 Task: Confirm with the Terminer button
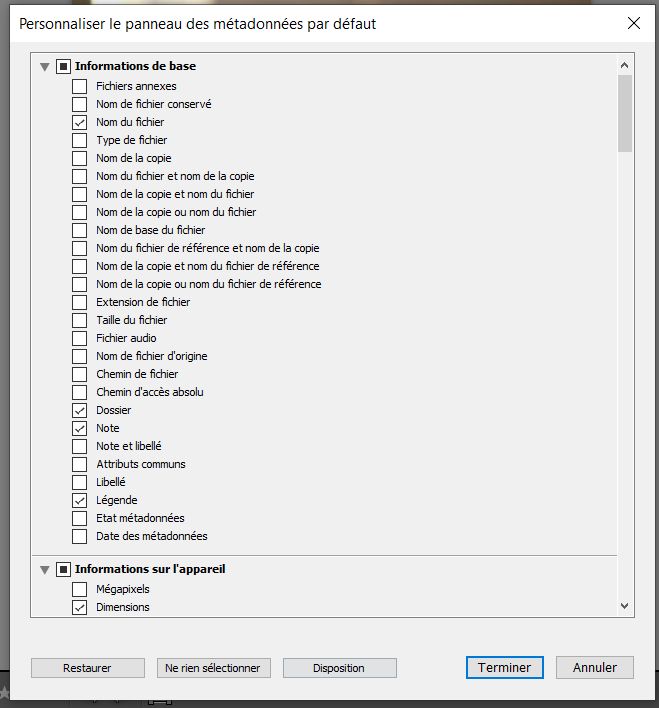[x=505, y=667]
